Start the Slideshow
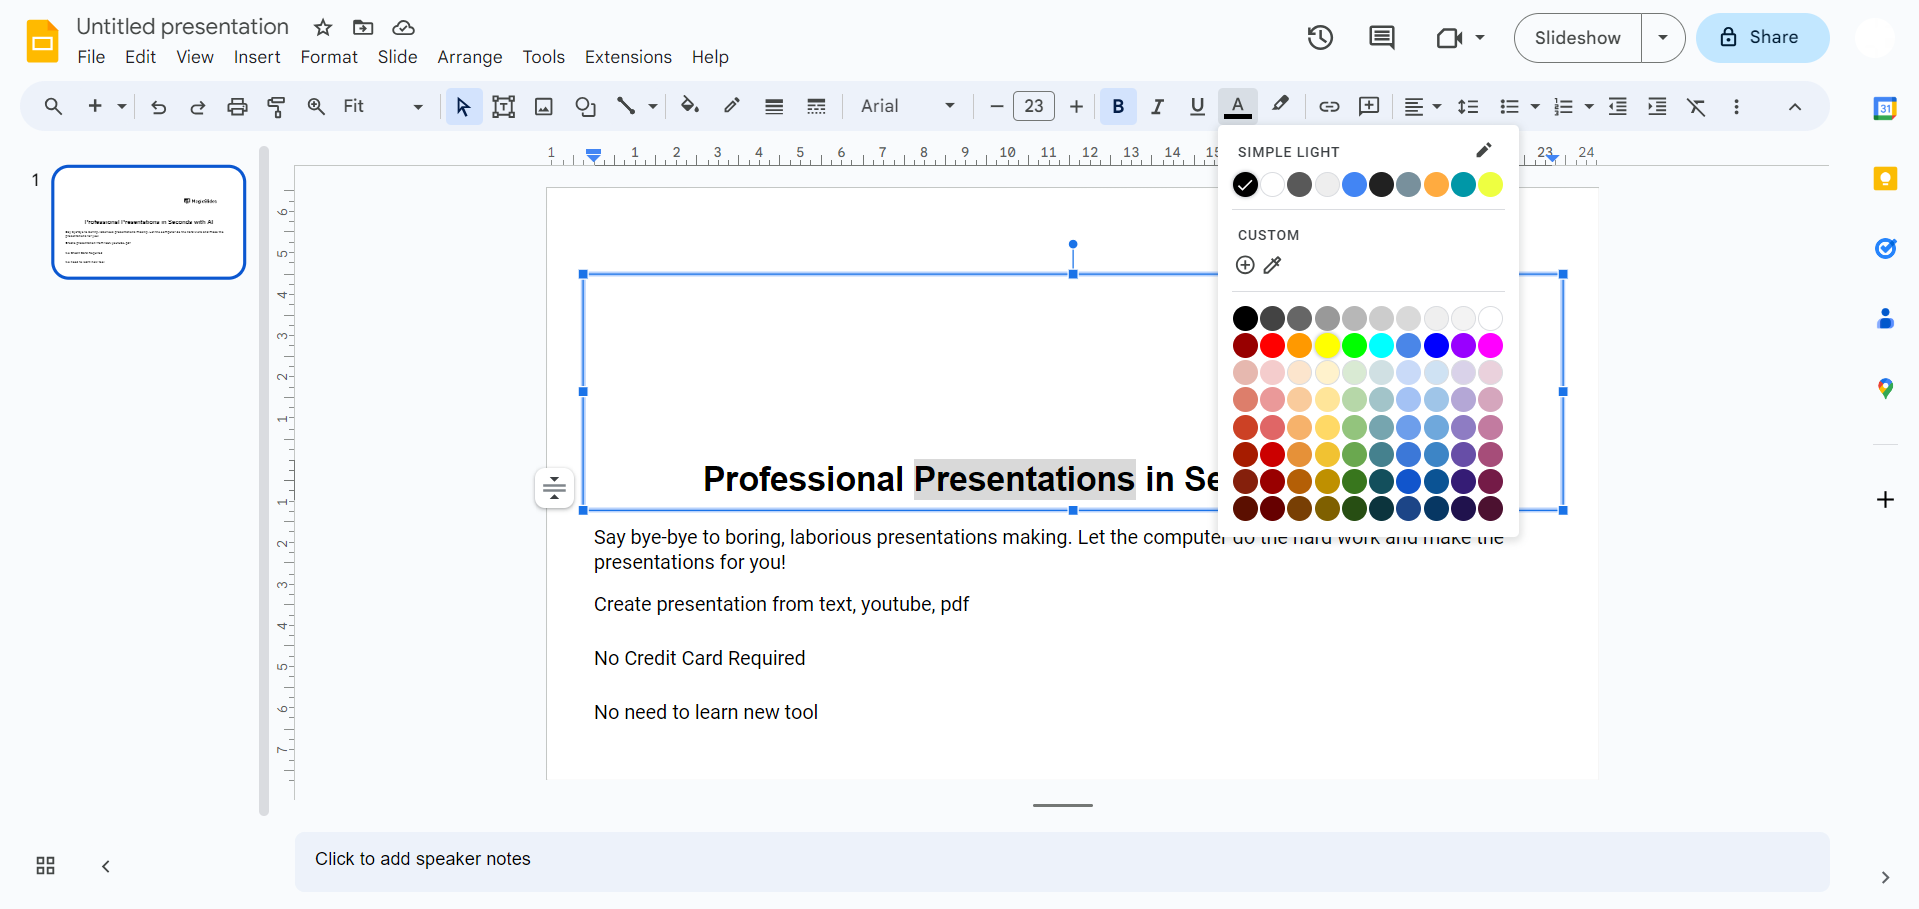This screenshot has width=1919, height=909. click(1577, 38)
